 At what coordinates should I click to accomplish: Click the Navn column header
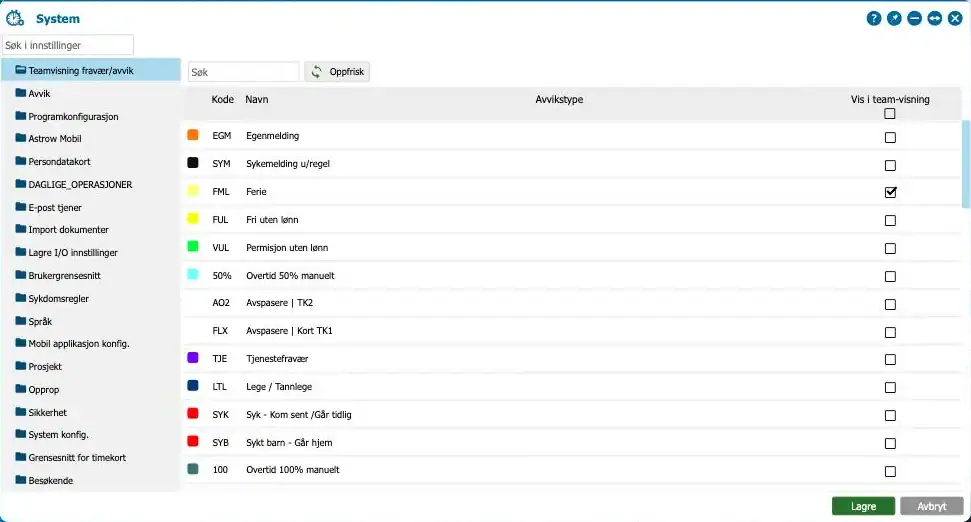[x=256, y=99]
